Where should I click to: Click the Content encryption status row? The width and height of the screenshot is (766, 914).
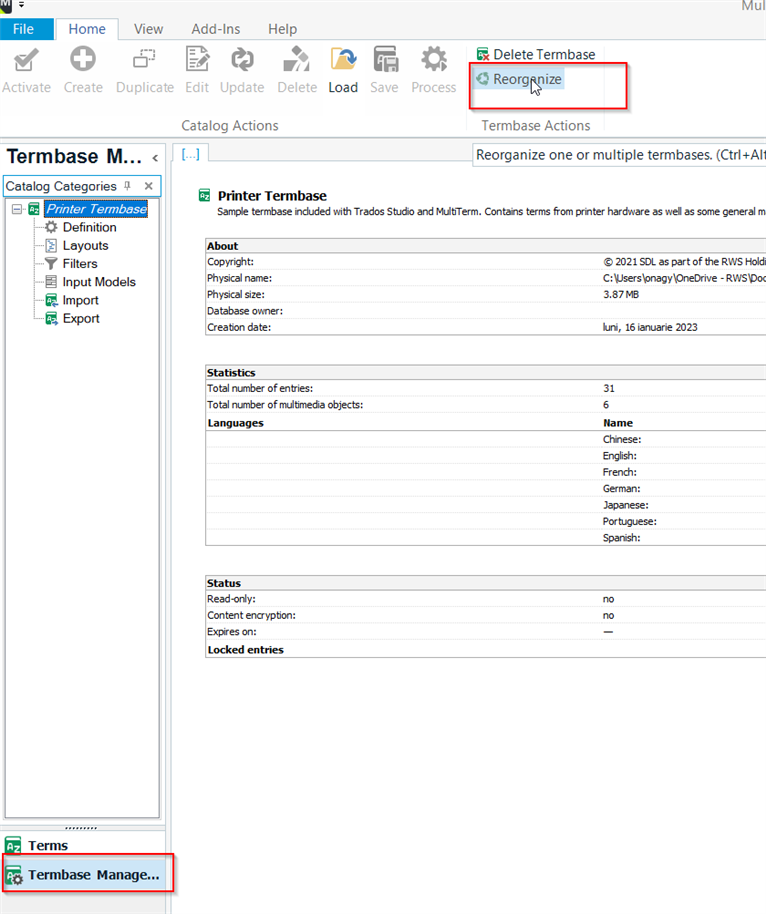[x=486, y=616]
